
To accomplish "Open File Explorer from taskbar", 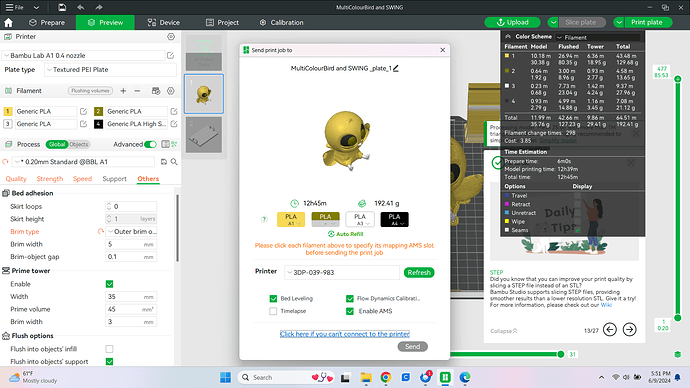I will pos(366,377).
